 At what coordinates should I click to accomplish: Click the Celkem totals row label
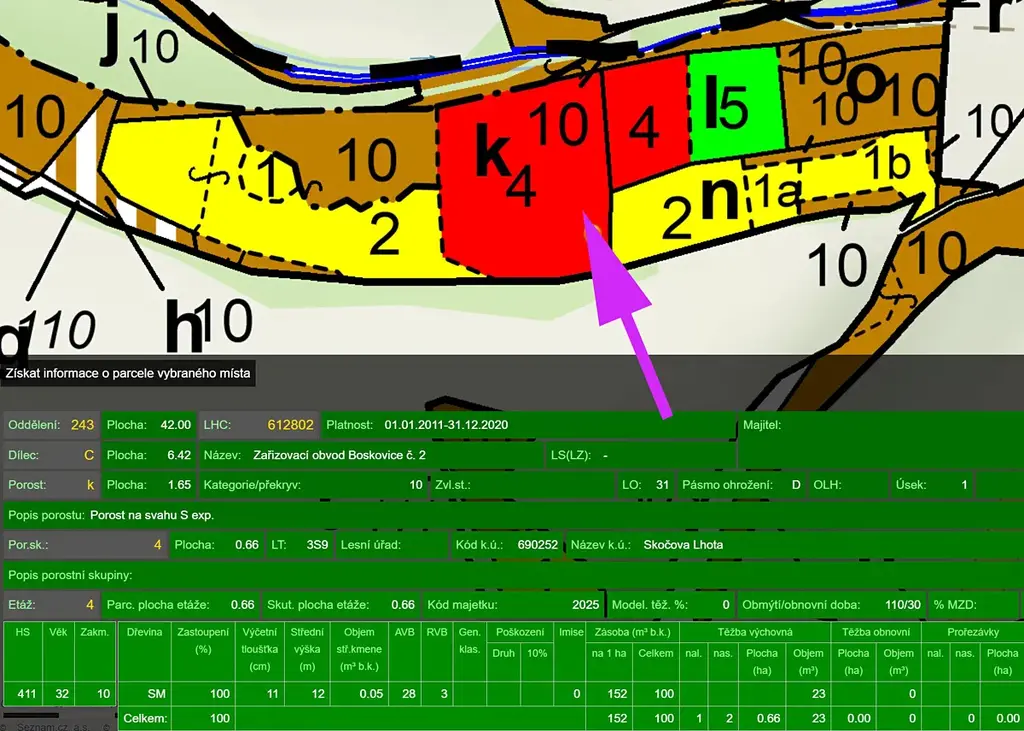point(142,718)
